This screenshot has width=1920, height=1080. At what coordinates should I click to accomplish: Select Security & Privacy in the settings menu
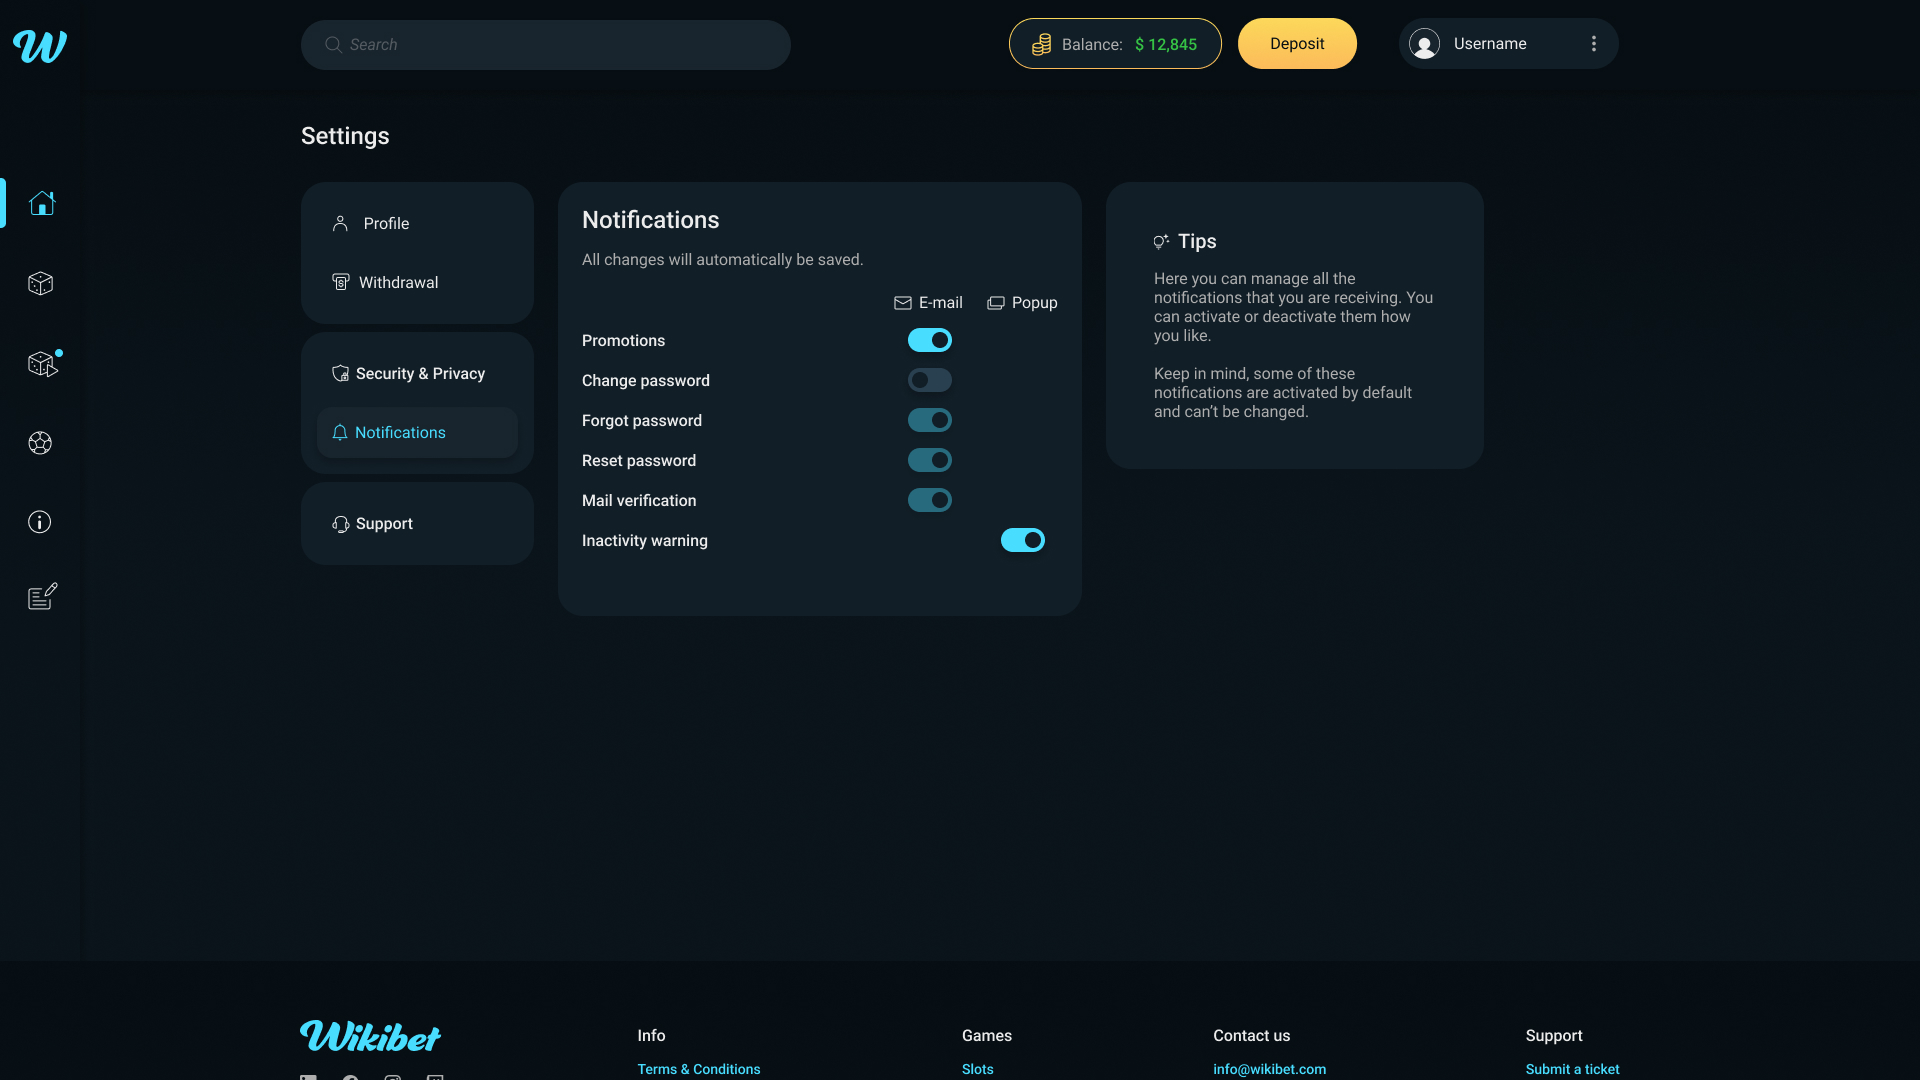[x=420, y=373]
